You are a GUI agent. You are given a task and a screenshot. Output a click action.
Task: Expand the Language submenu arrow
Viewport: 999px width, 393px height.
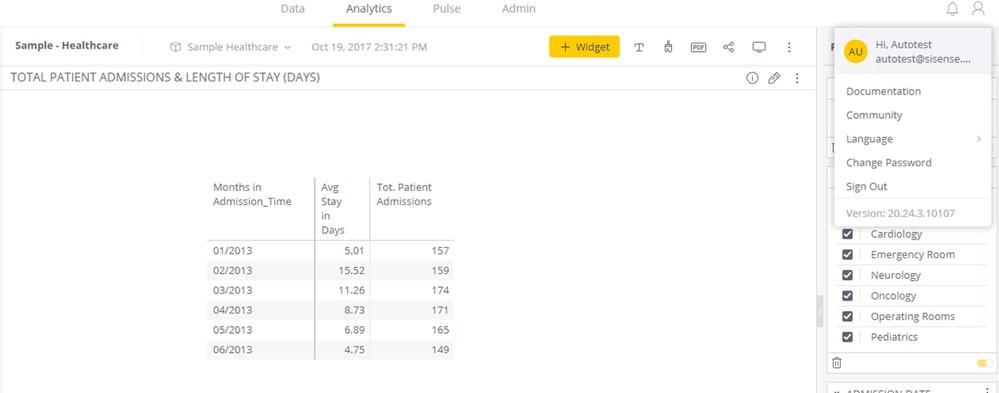[979, 139]
